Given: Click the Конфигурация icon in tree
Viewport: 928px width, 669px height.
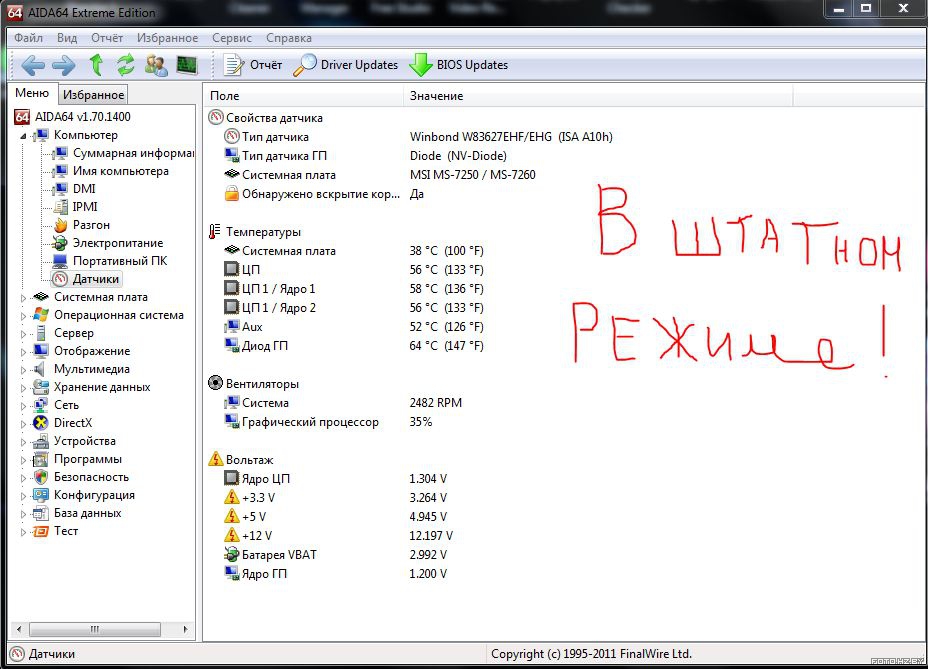Looking at the screenshot, I should (41, 495).
